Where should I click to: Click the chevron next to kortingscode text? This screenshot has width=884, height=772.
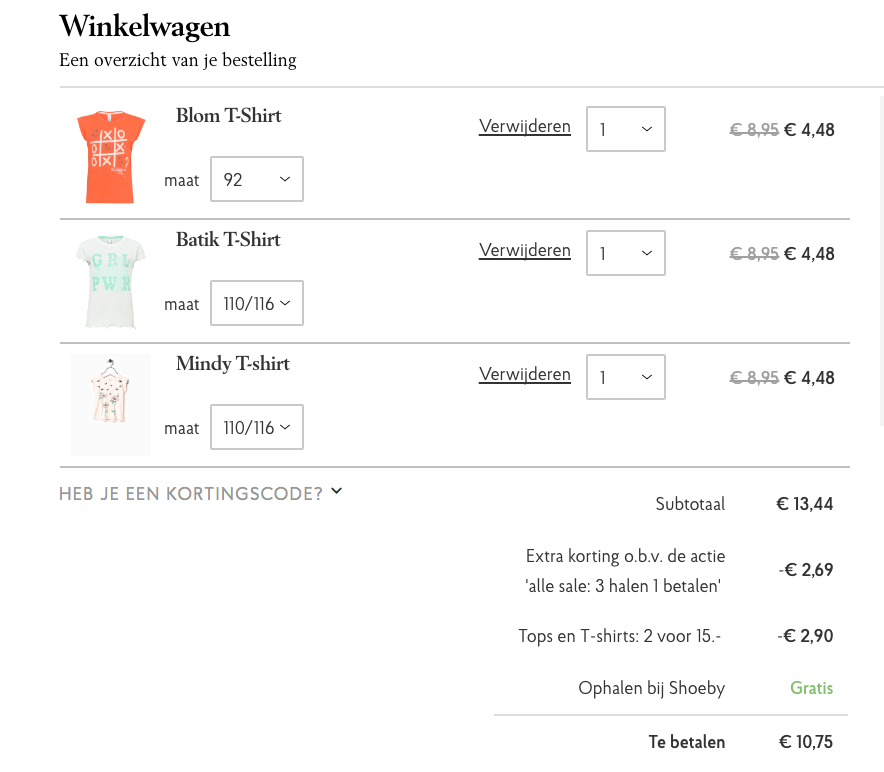[337, 491]
